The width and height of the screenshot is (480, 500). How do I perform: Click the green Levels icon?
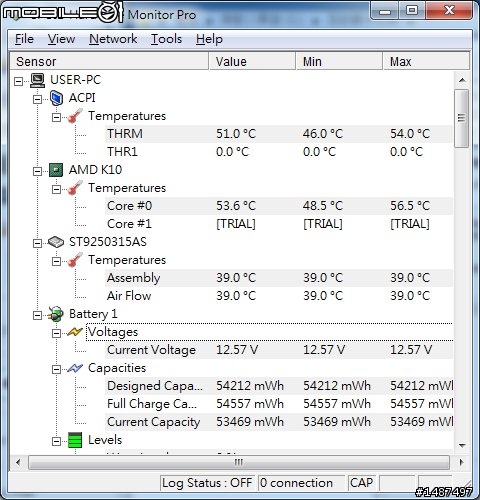tap(75, 440)
